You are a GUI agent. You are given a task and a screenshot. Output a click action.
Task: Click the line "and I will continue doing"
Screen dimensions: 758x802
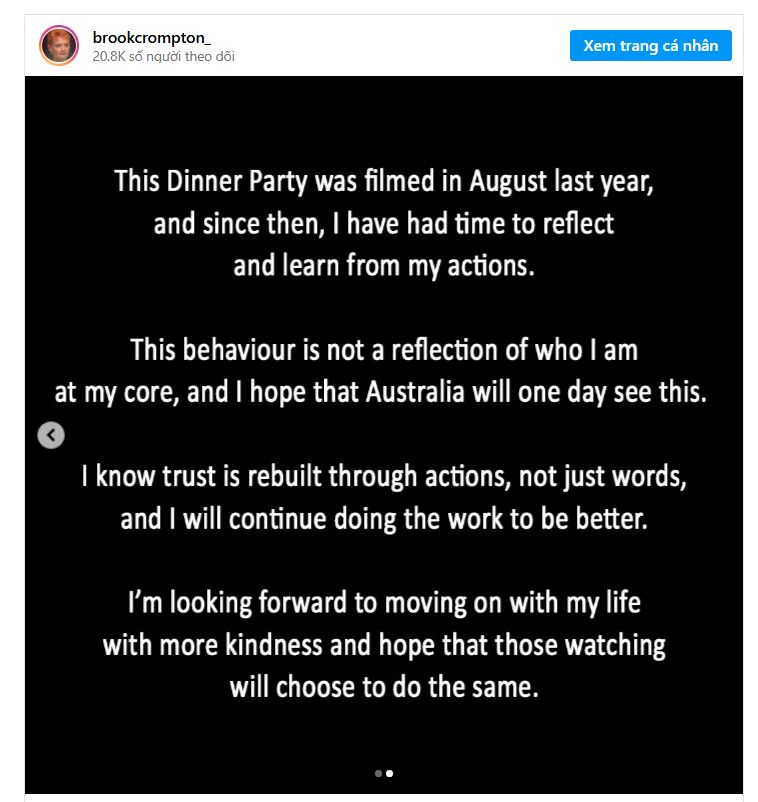[384, 519]
